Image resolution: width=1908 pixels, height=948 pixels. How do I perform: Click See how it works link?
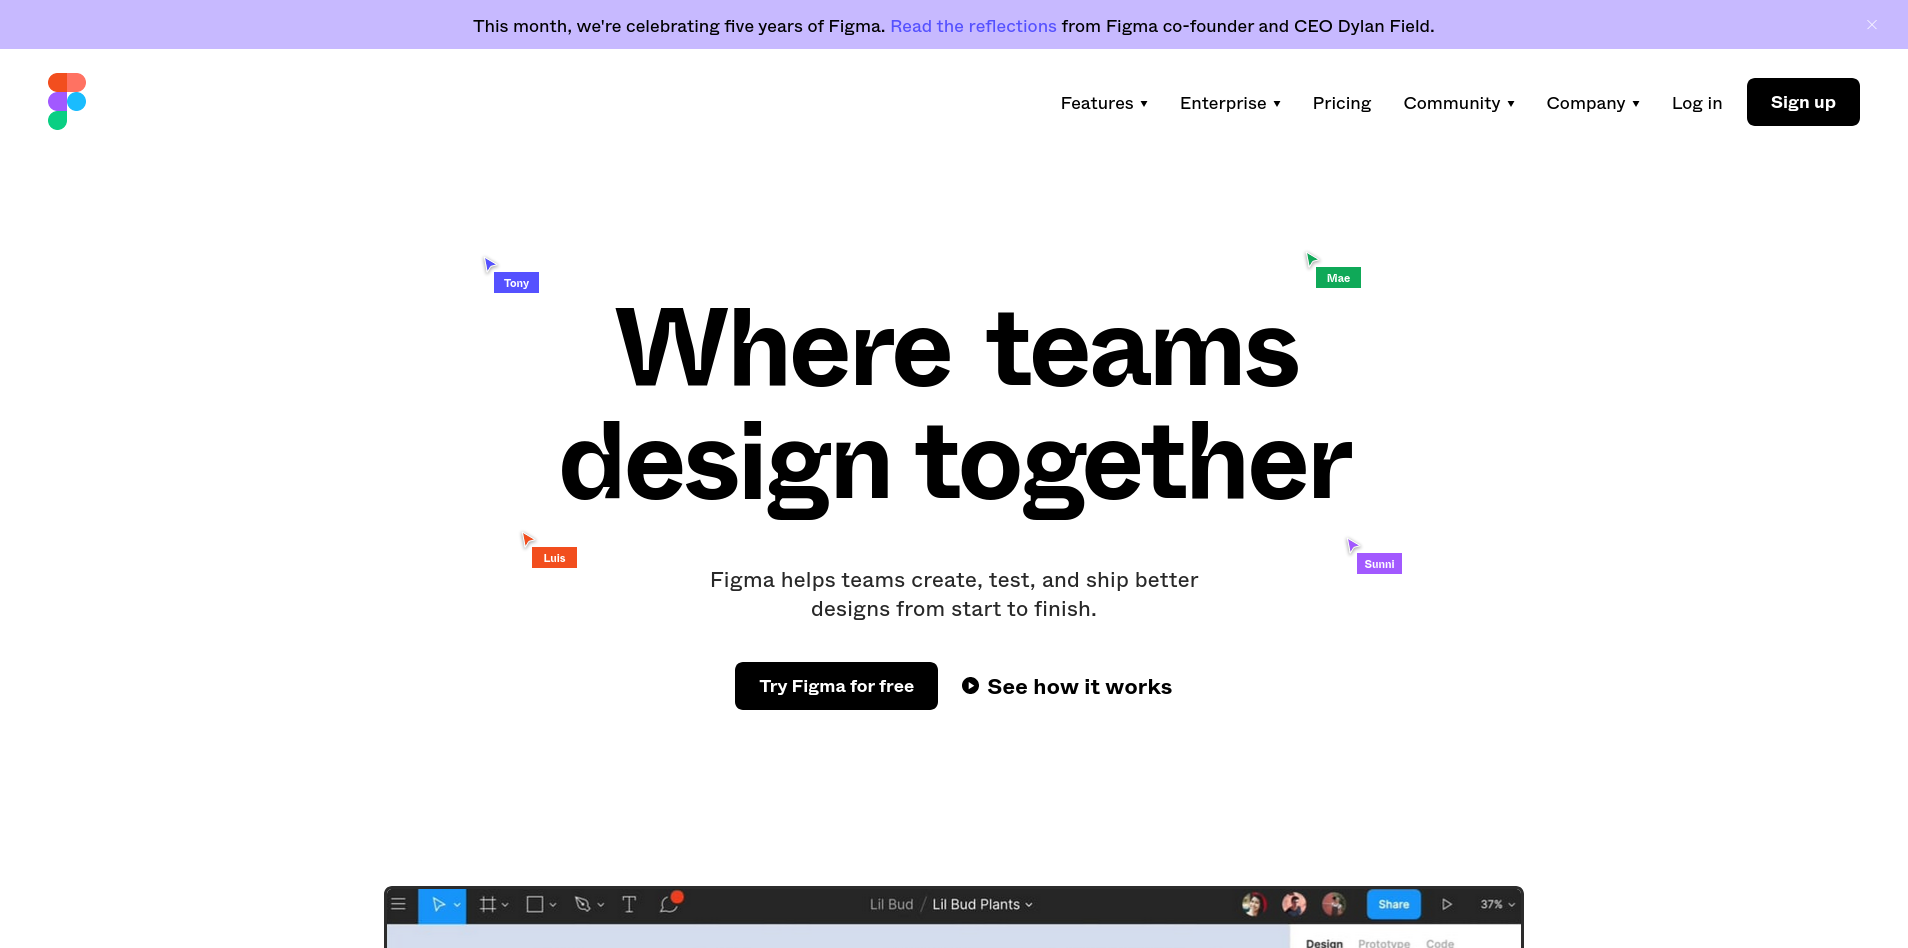pos(1067,687)
